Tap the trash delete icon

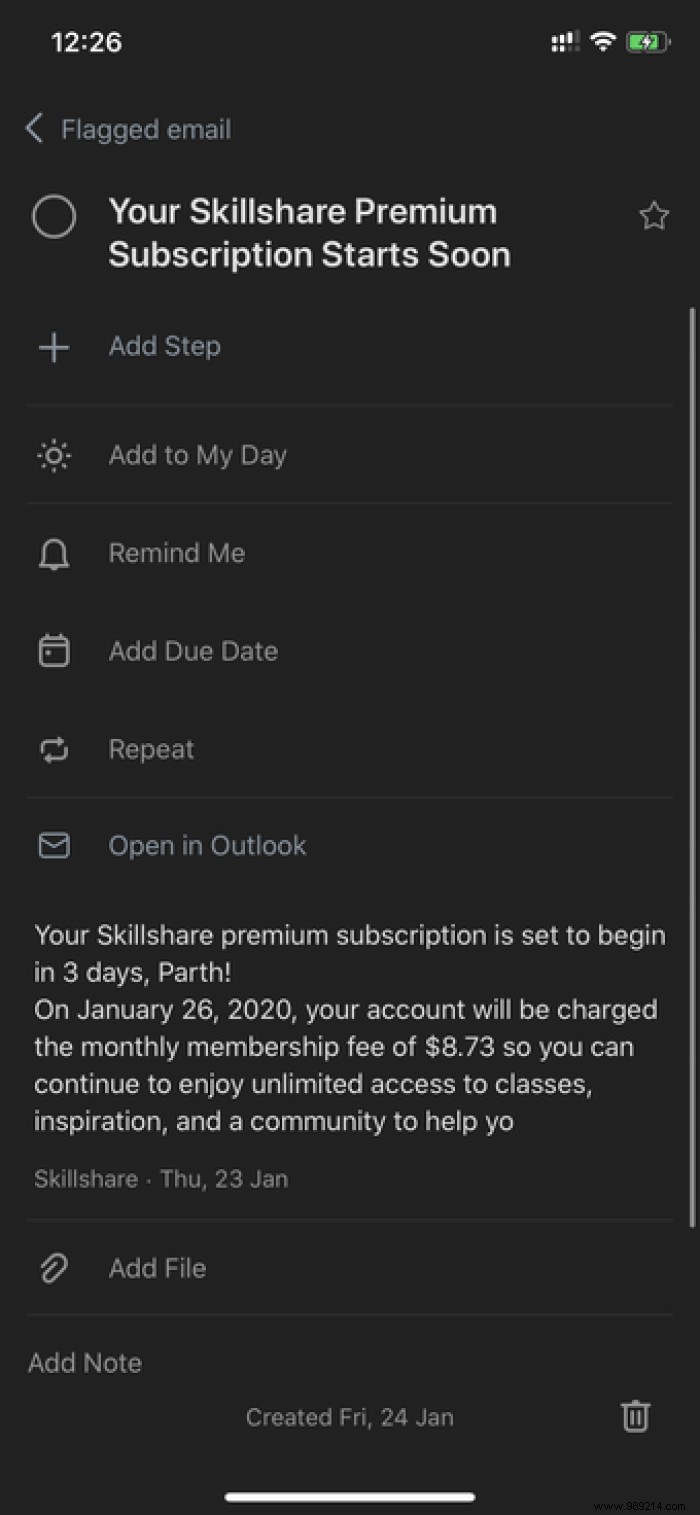click(x=635, y=1416)
